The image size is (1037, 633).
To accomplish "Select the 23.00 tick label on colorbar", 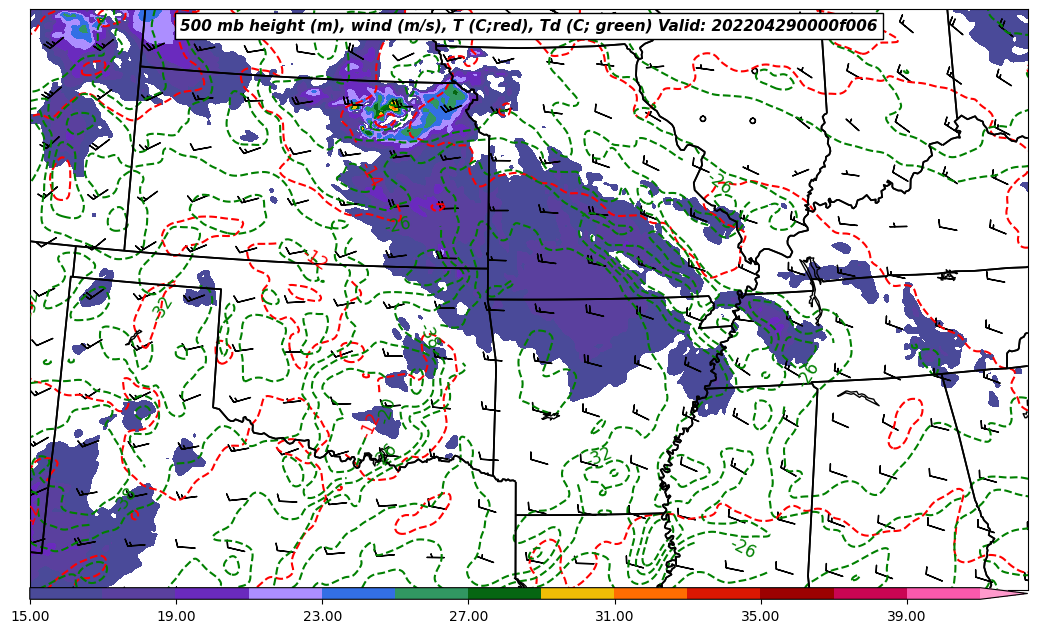I will pyautogui.click(x=322, y=616).
